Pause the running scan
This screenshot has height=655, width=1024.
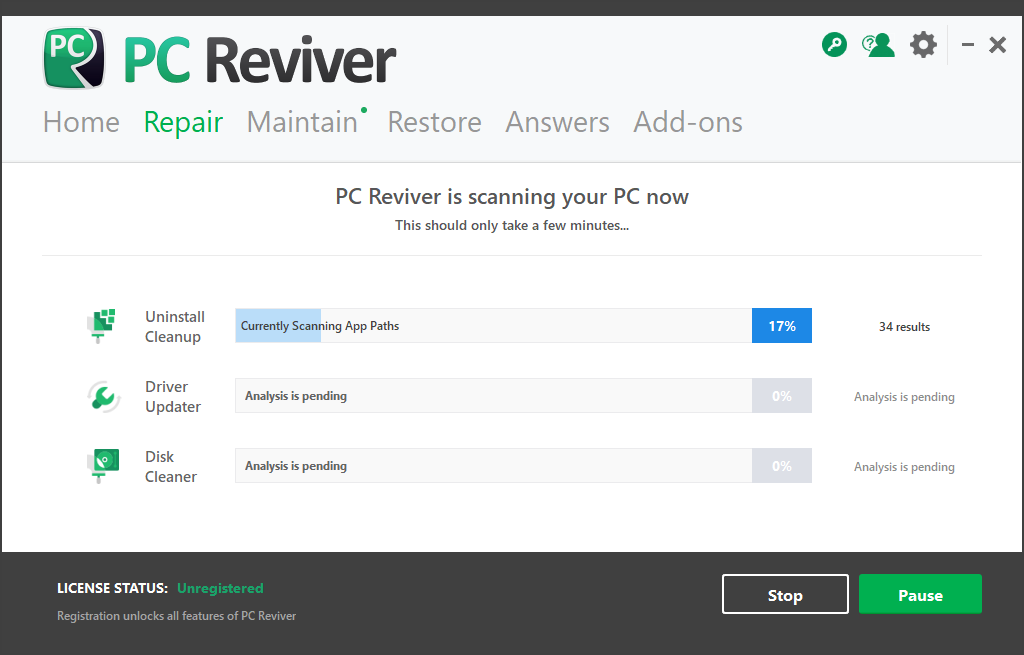[920, 594]
